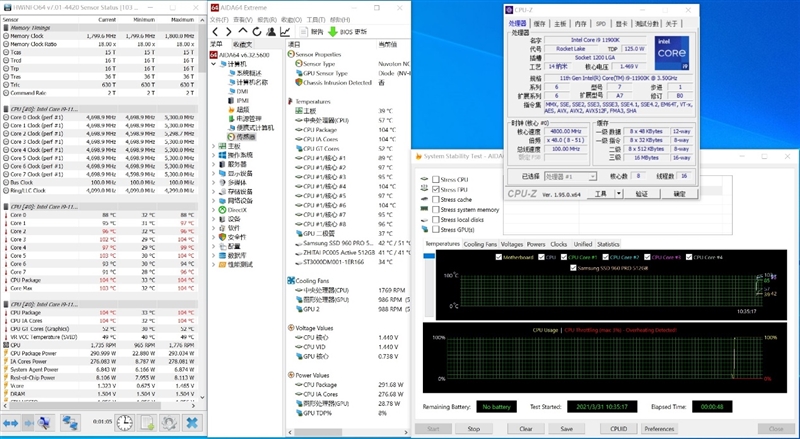Toggle Motherboard graph checkbox
800x439 pixels.
pyautogui.click(x=498, y=257)
